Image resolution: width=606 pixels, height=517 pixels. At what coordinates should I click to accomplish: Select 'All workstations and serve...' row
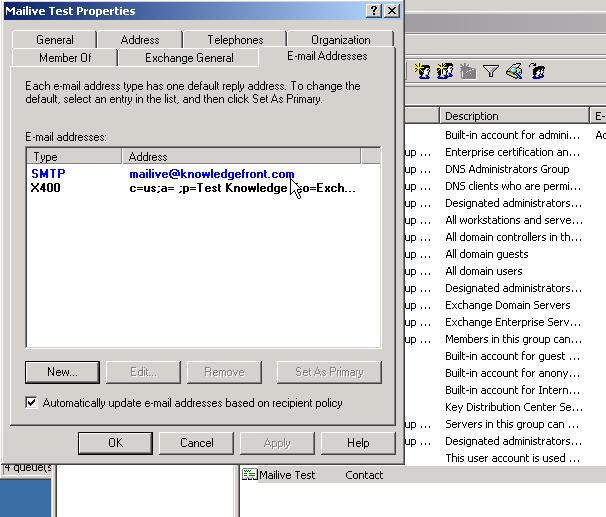[x=514, y=220]
